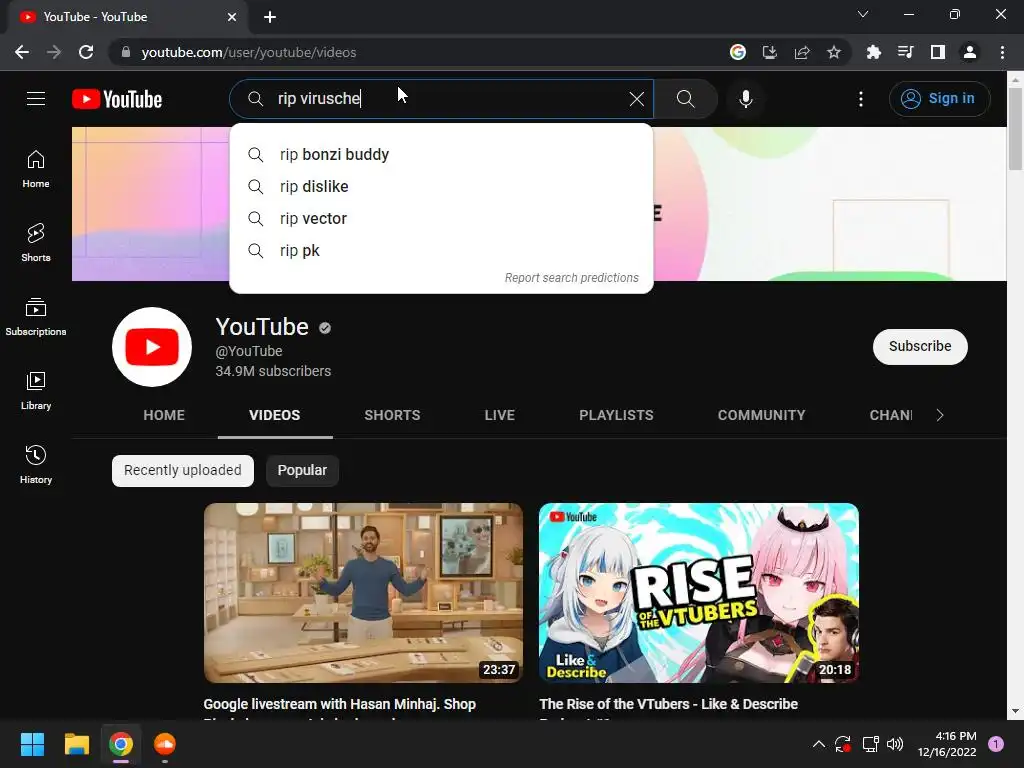Close the YouTube browser tab
Viewport: 1024px width, 768px height.
[232, 17]
